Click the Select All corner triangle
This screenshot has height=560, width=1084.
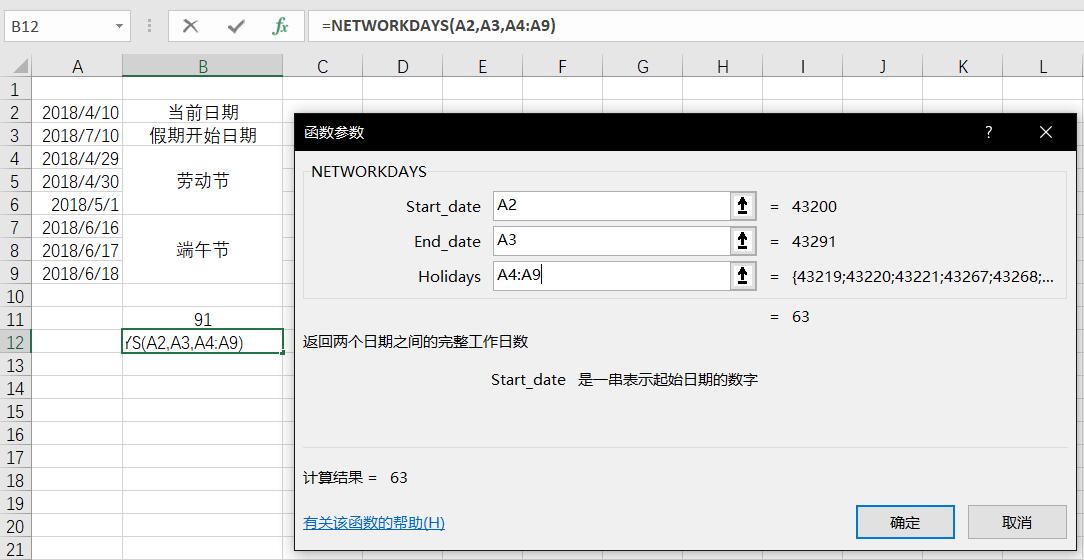(x=21, y=66)
